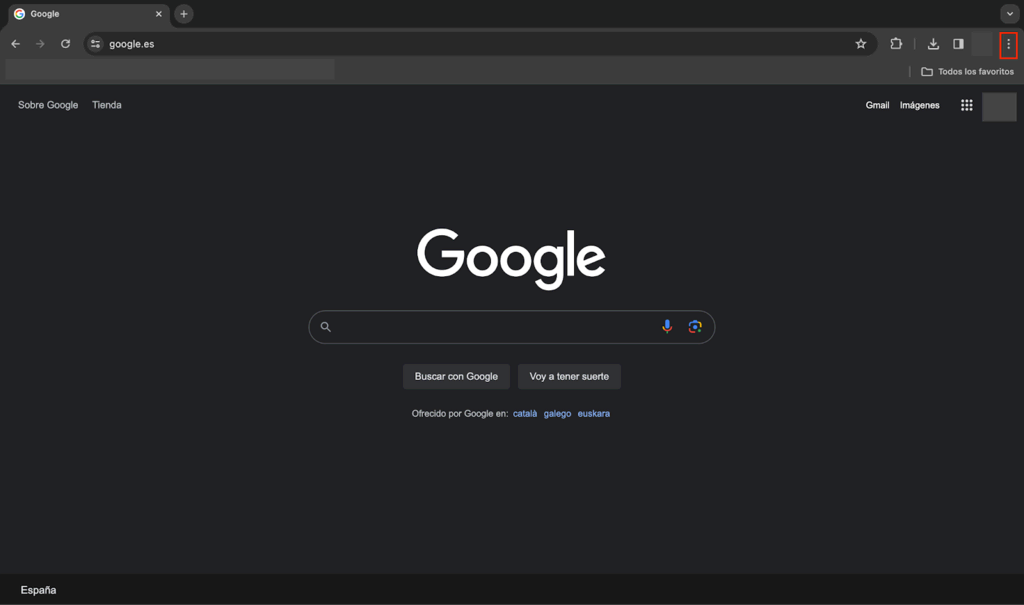
Task: Click the España footer text
Action: coord(39,590)
